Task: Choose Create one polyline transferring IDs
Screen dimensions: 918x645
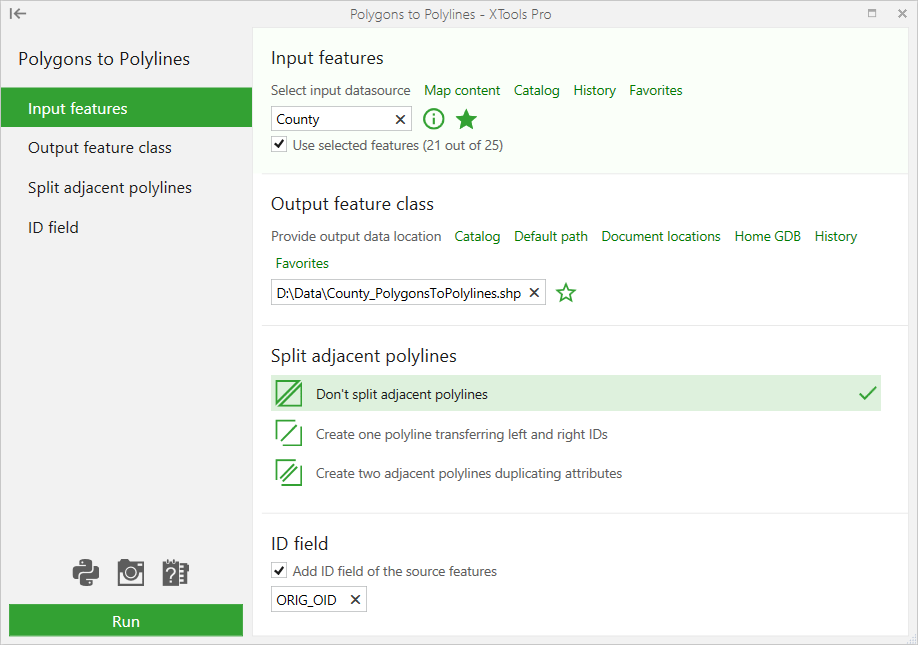Action: (461, 434)
